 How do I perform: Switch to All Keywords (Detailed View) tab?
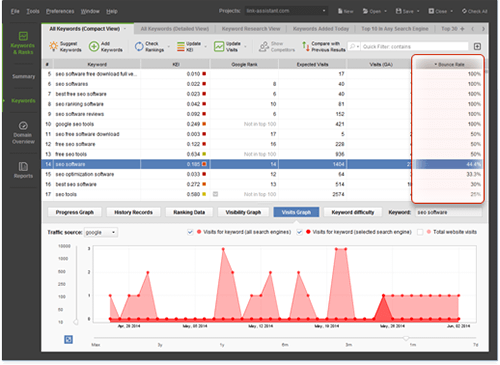click(x=175, y=29)
